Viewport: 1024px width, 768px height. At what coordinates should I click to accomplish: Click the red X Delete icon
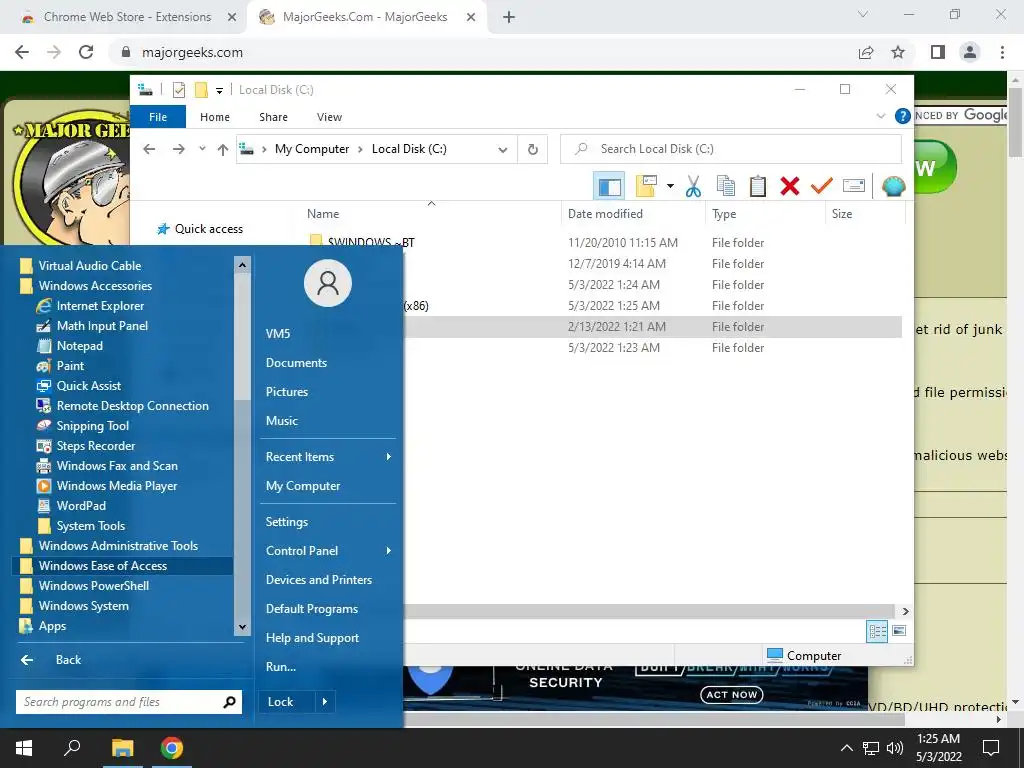pyautogui.click(x=790, y=186)
